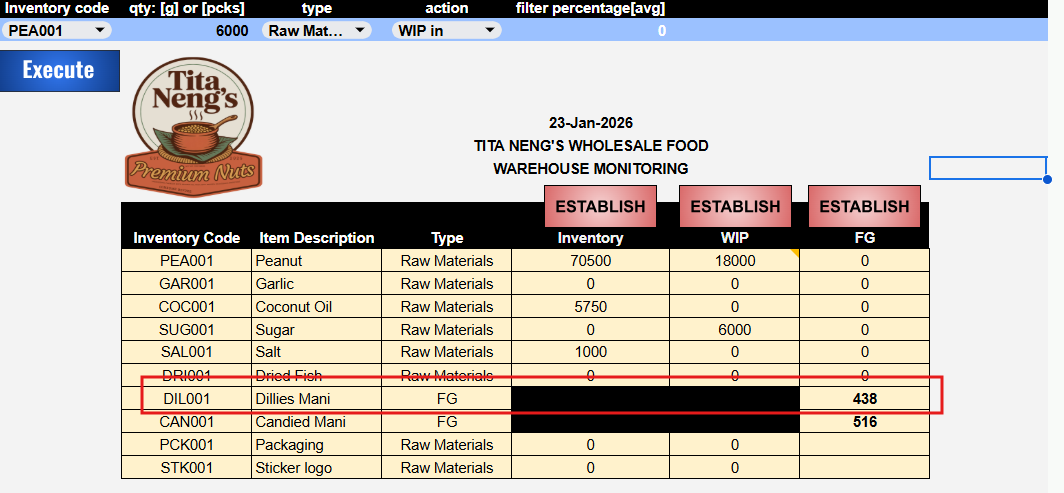Click the blue fill handle of selected cell
This screenshot has height=493, width=1064.
[x=1047, y=180]
